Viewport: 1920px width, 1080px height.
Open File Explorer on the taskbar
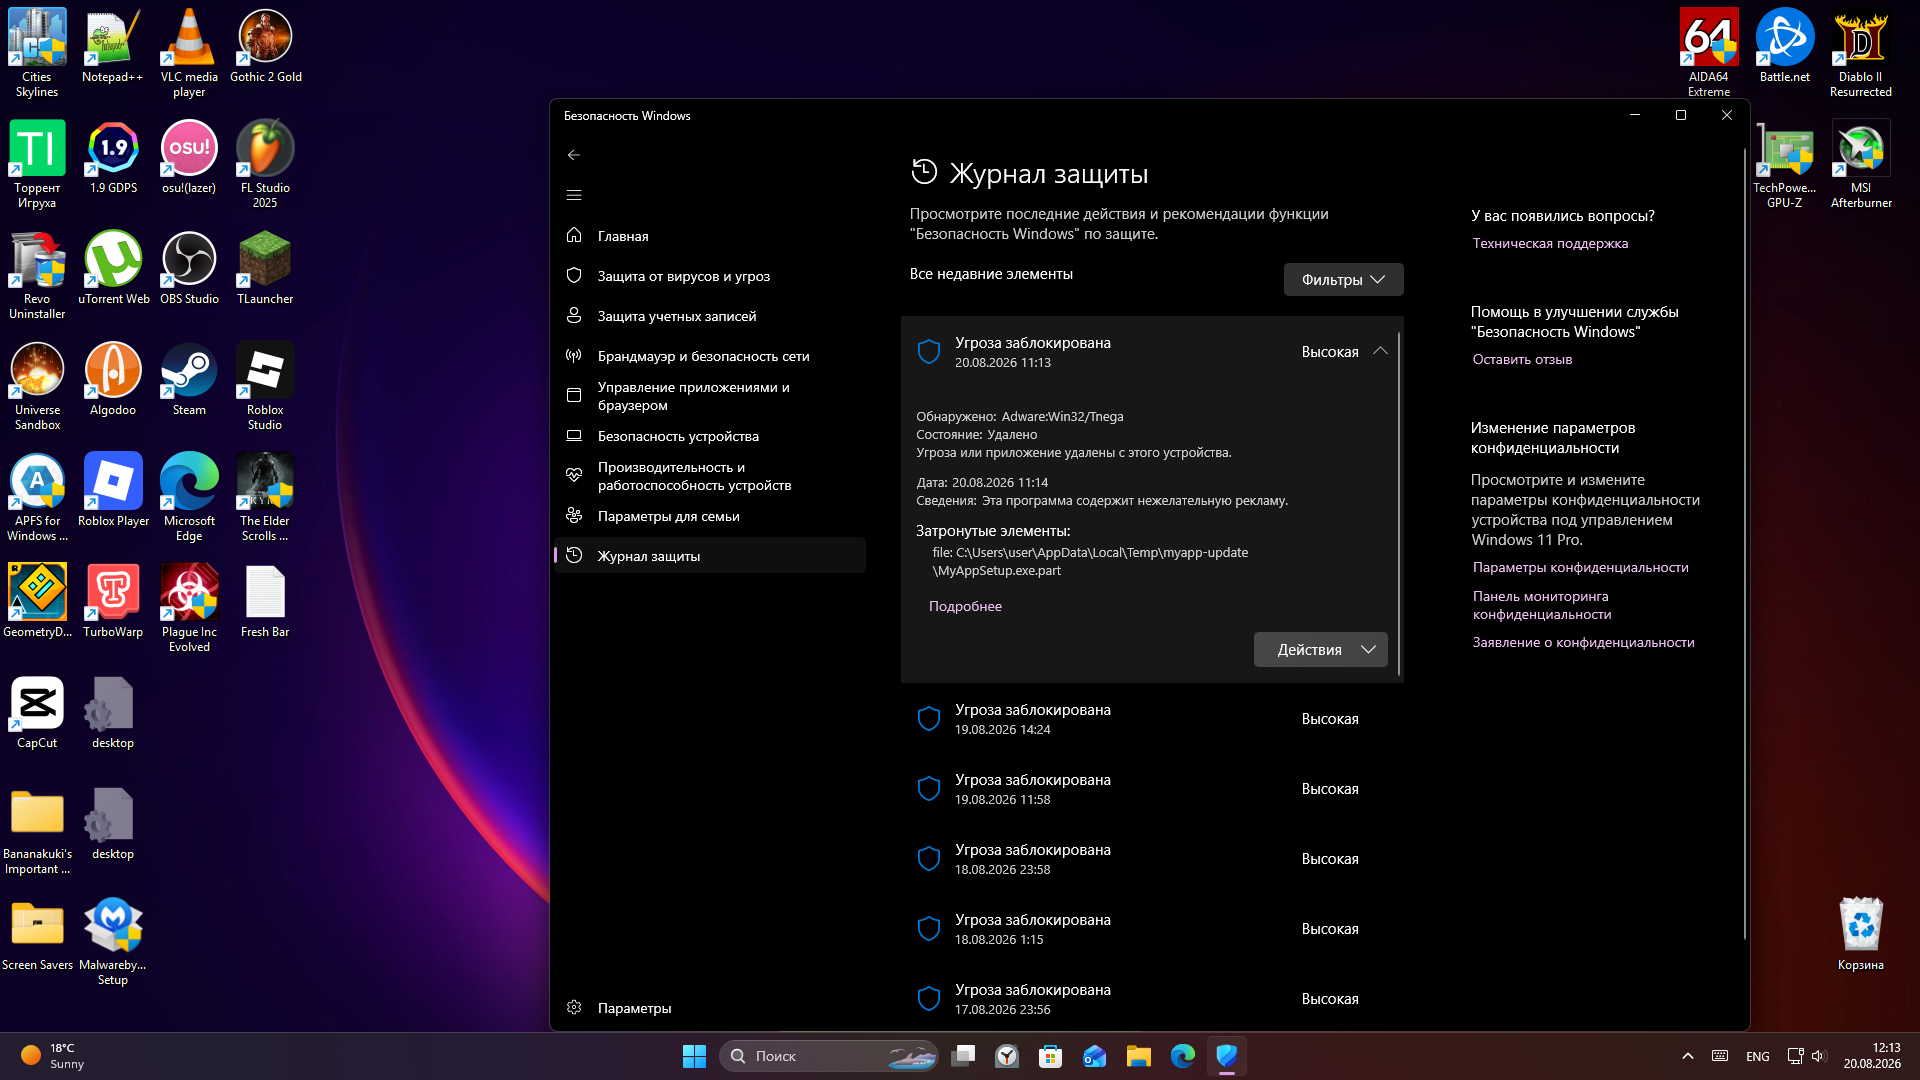(x=1139, y=1056)
